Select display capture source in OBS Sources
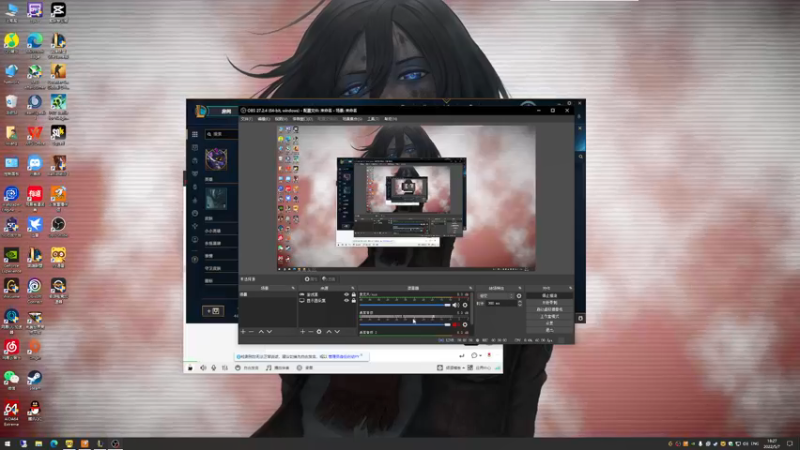The width and height of the screenshot is (800, 450). tap(327, 301)
